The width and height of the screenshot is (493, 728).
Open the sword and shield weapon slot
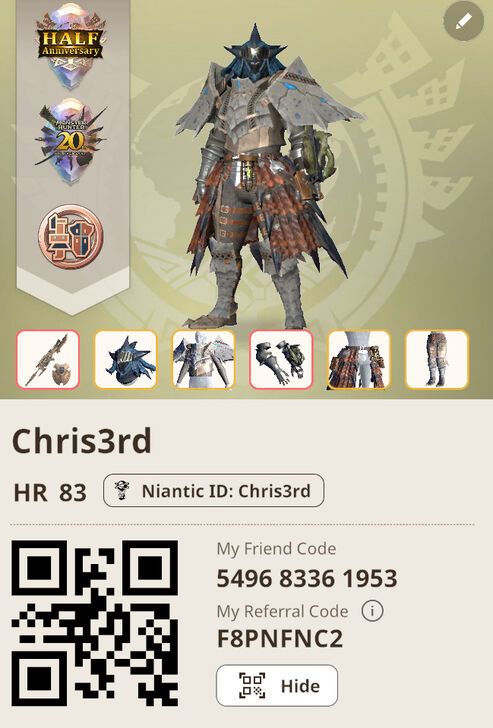tap(48, 359)
